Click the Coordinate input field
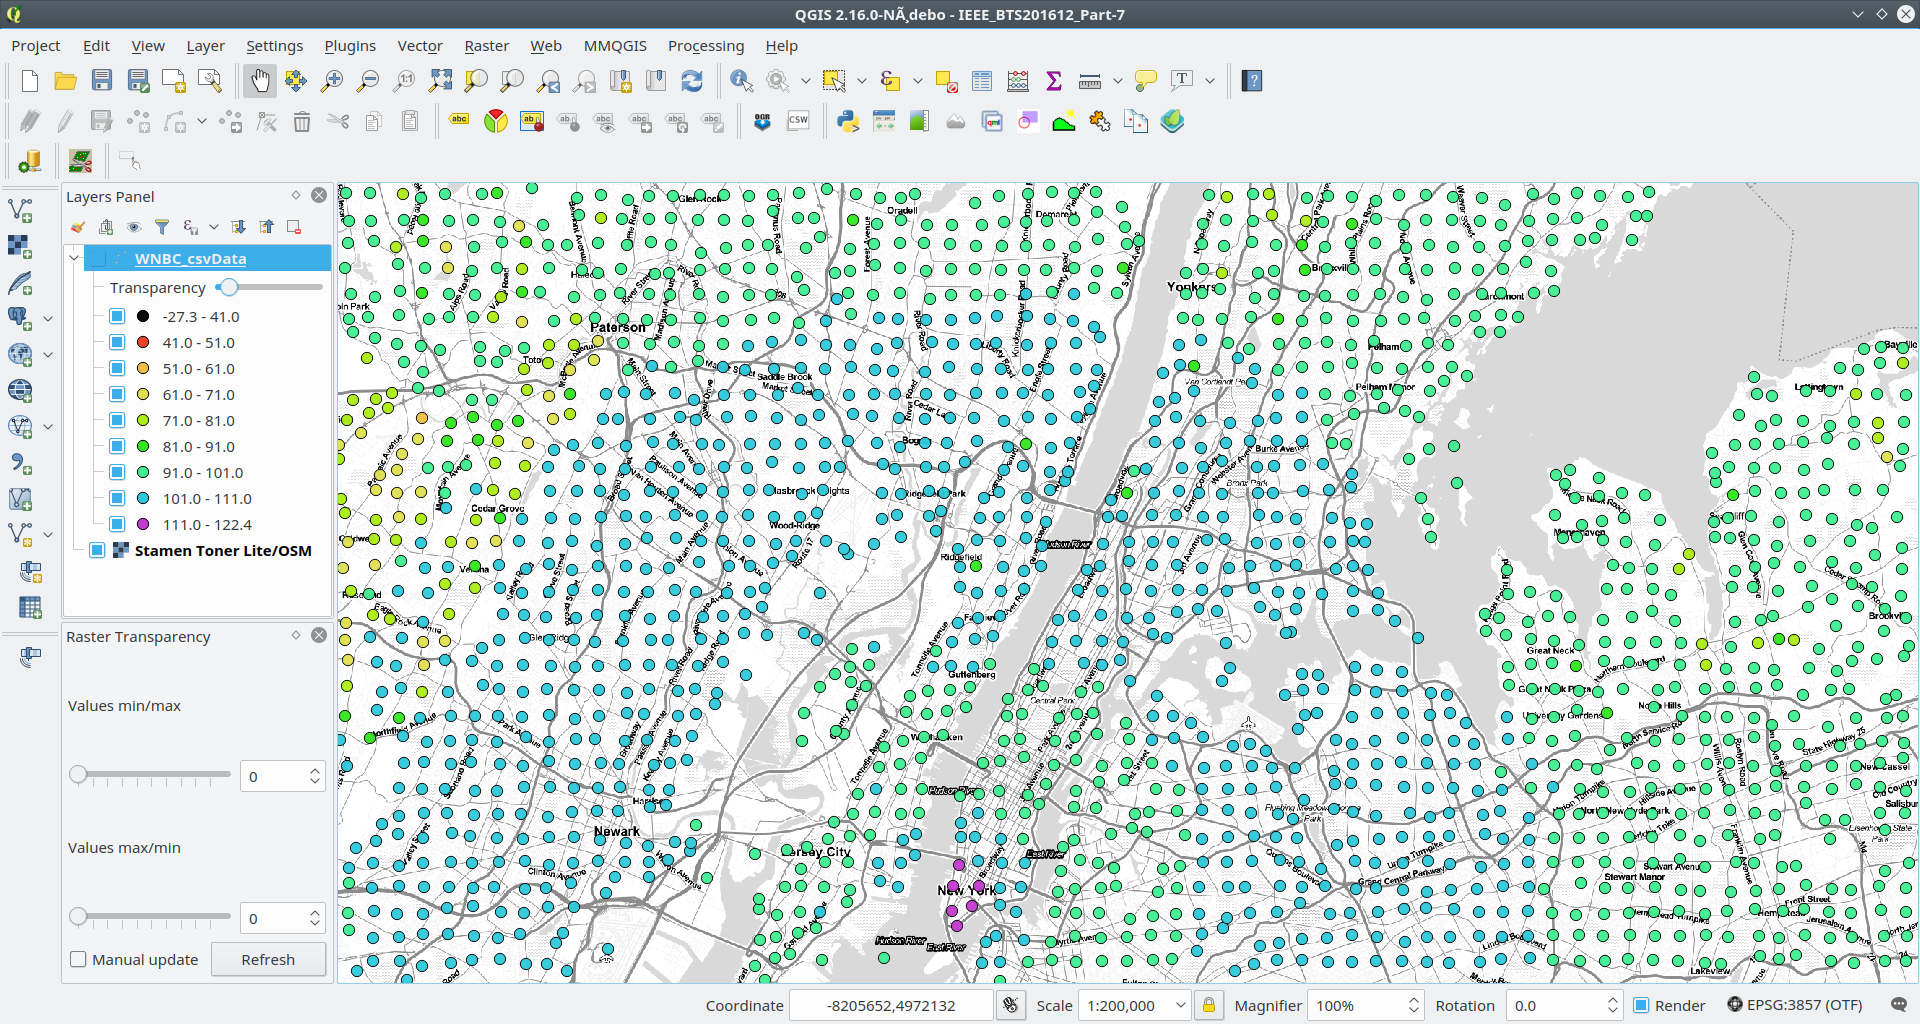Image resolution: width=1920 pixels, height=1024 pixels. [x=891, y=1005]
